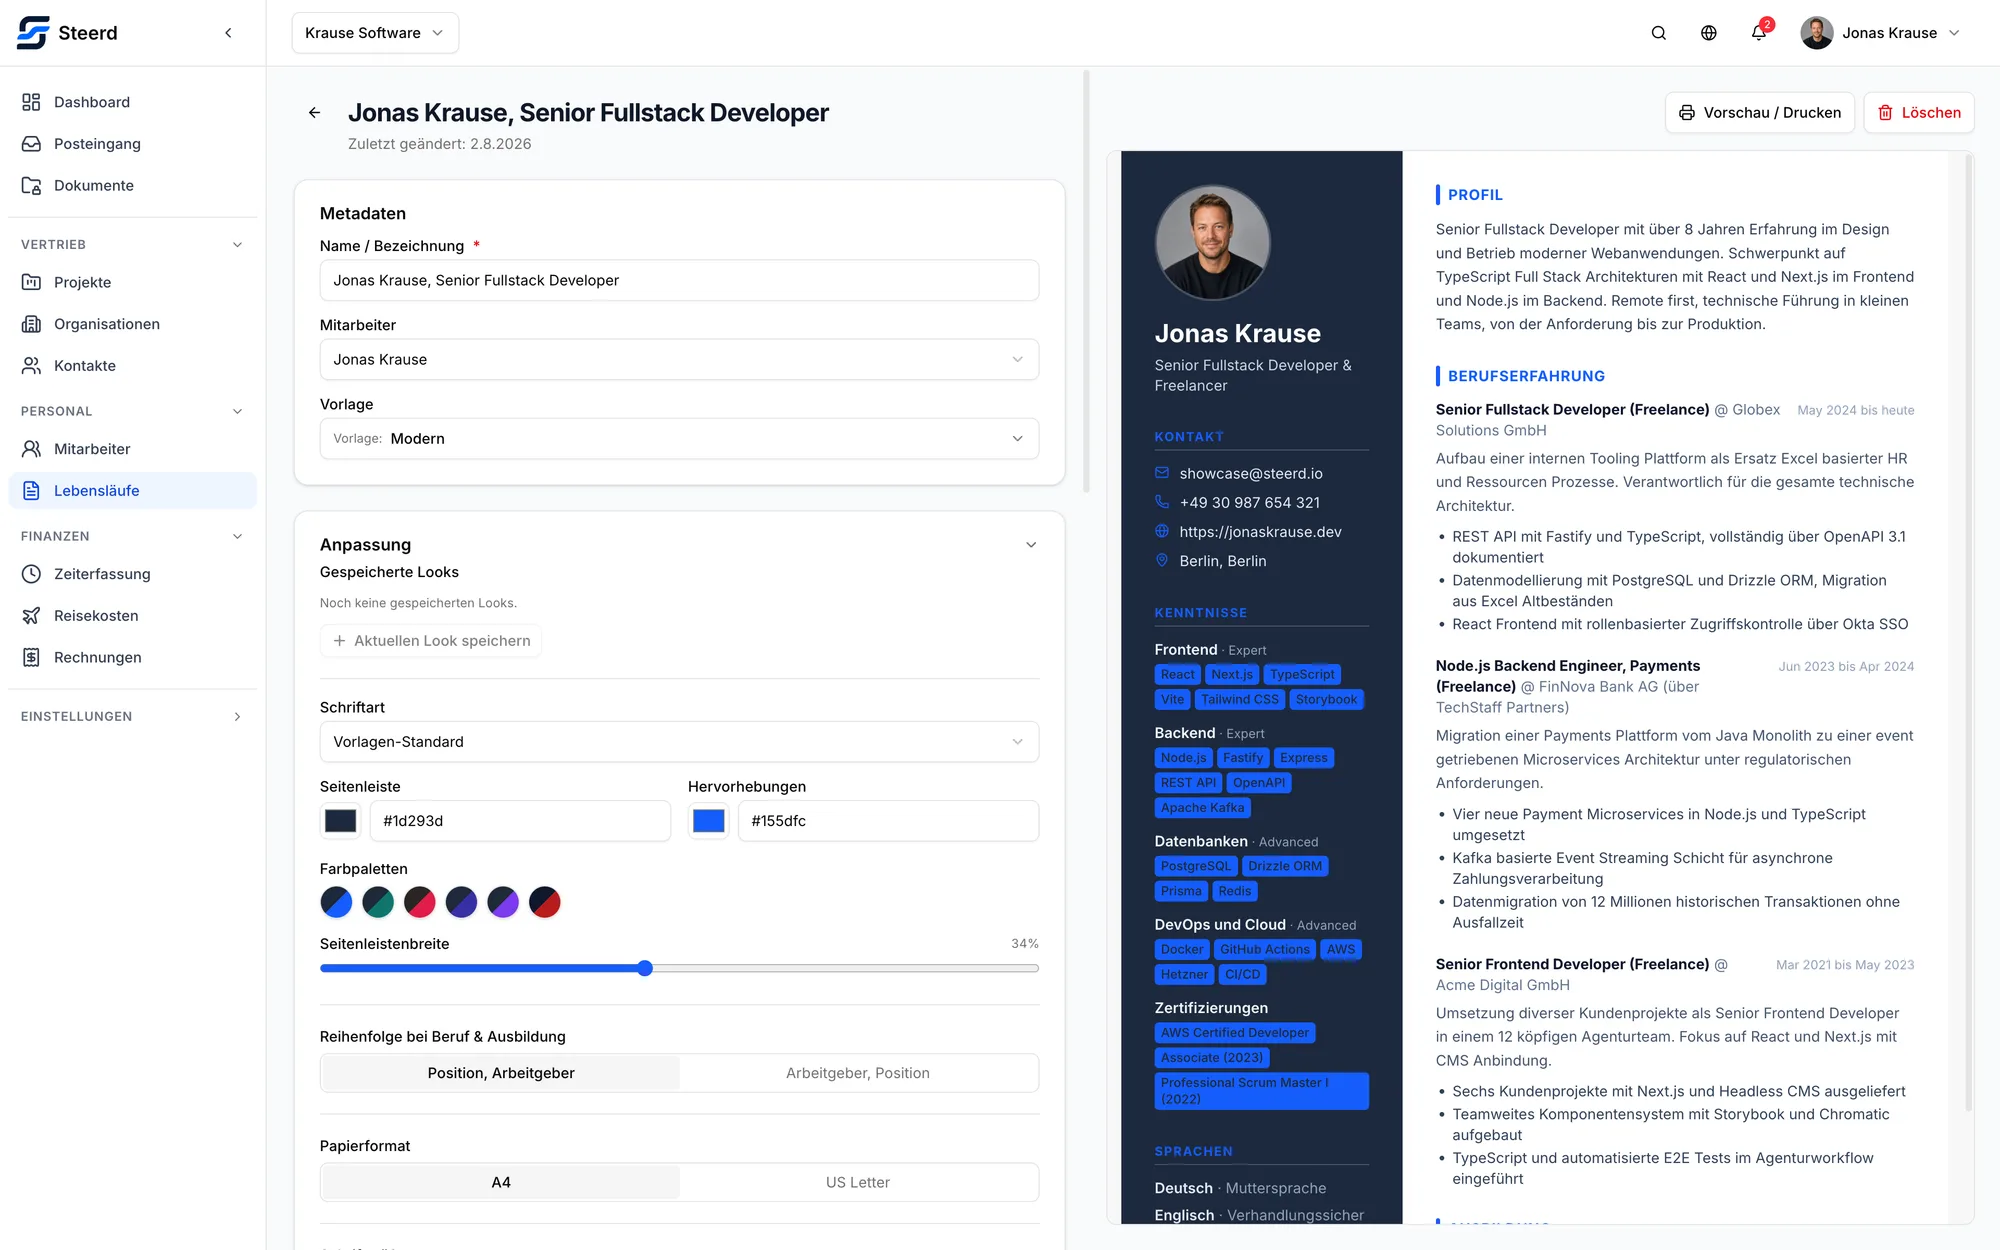Select Position, Arbeitgeber order

coord(501,1073)
